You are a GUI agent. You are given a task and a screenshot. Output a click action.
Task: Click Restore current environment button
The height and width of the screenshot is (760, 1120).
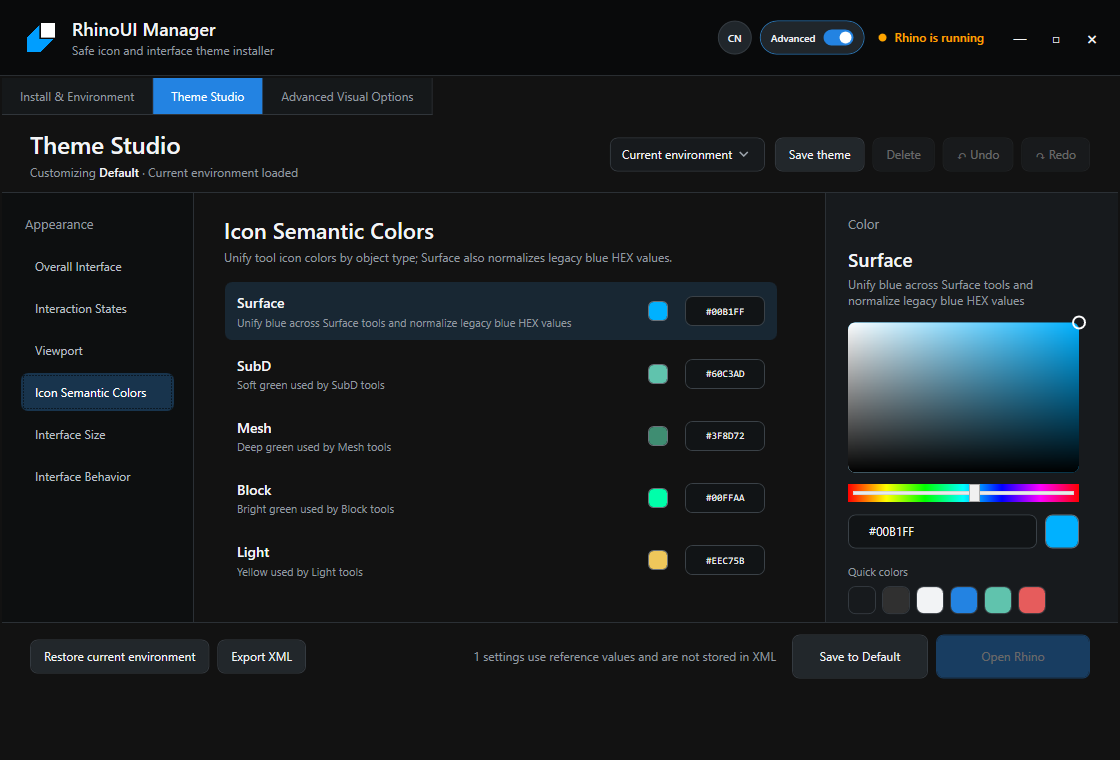coord(119,656)
